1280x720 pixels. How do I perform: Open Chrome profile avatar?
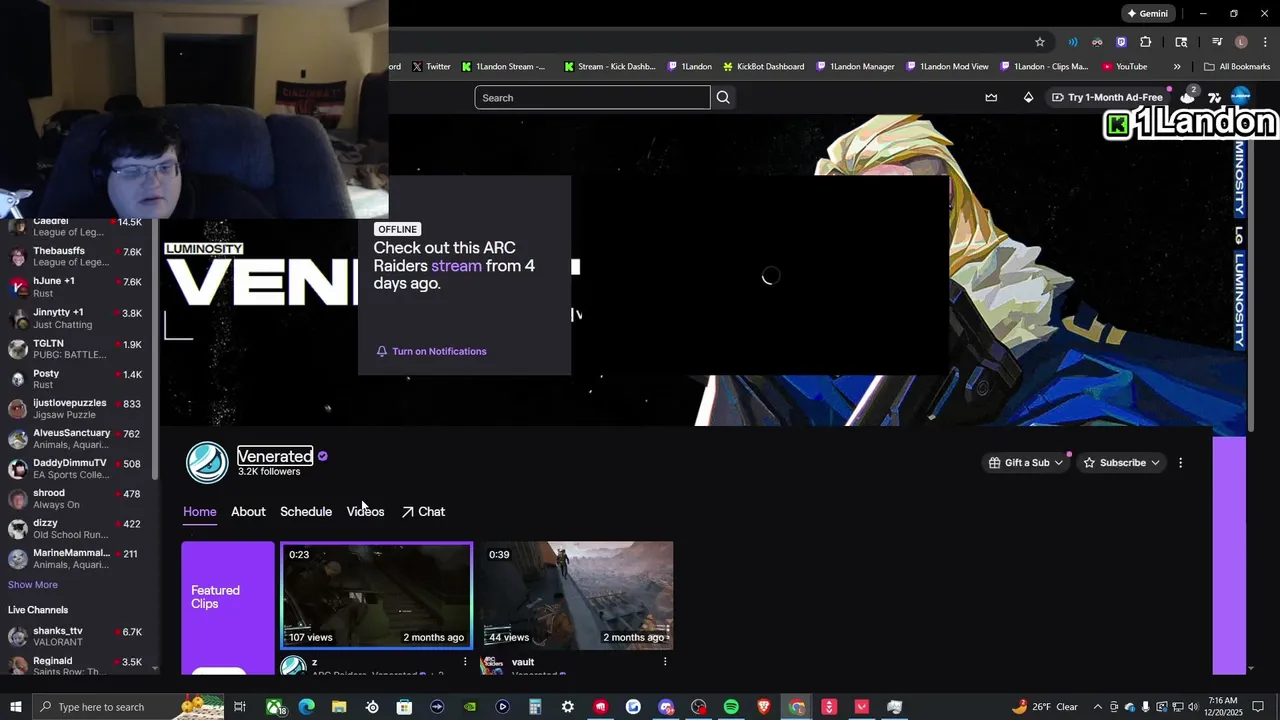tap(1241, 42)
